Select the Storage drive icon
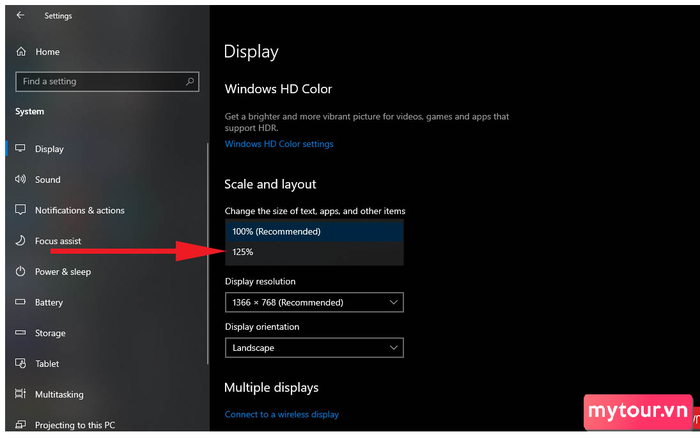 pos(21,333)
